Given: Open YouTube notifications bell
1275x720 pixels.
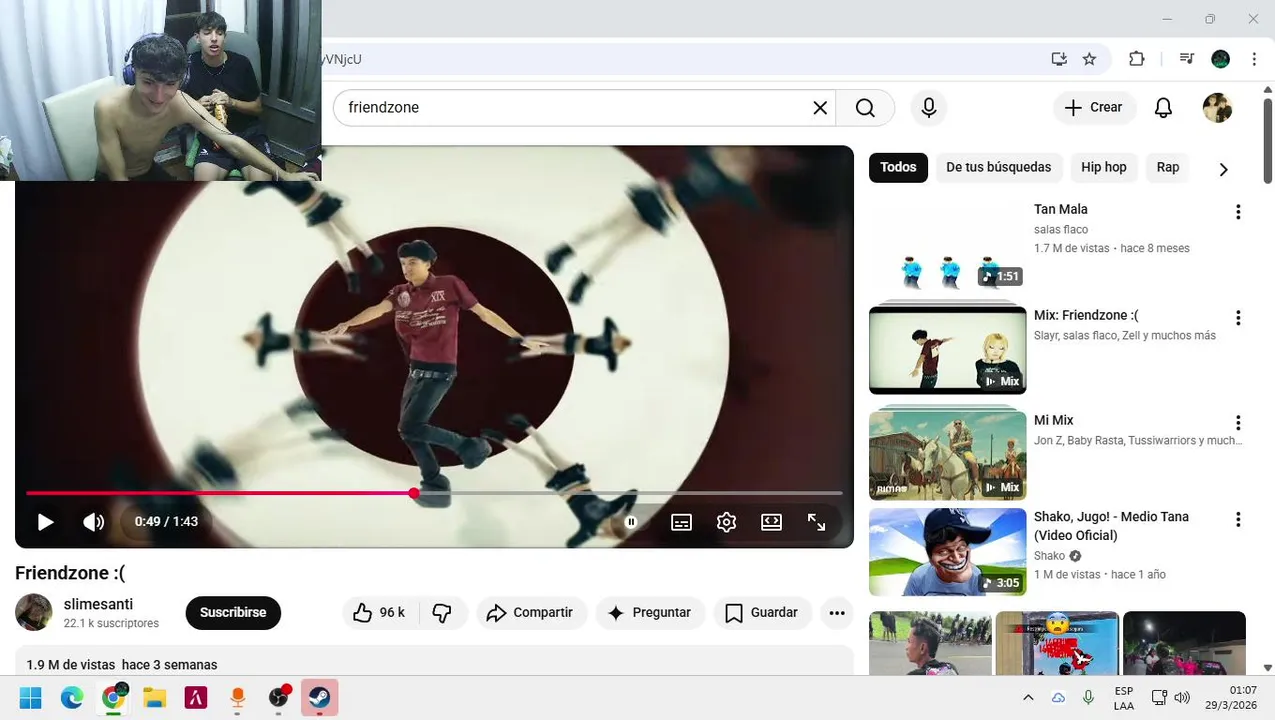Looking at the screenshot, I should coord(1164,108).
